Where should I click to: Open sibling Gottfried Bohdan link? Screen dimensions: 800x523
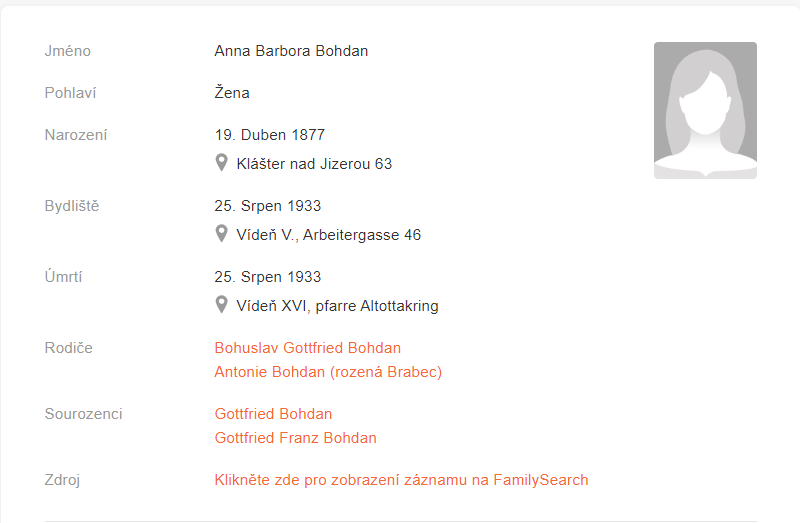click(x=273, y=414)
